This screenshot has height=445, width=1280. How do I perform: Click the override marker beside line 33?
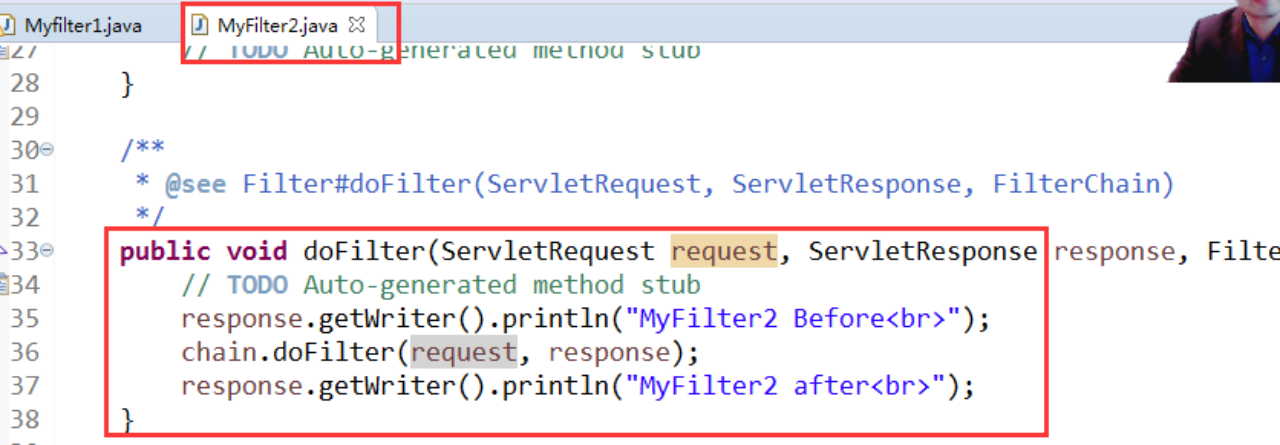[3, 251]
